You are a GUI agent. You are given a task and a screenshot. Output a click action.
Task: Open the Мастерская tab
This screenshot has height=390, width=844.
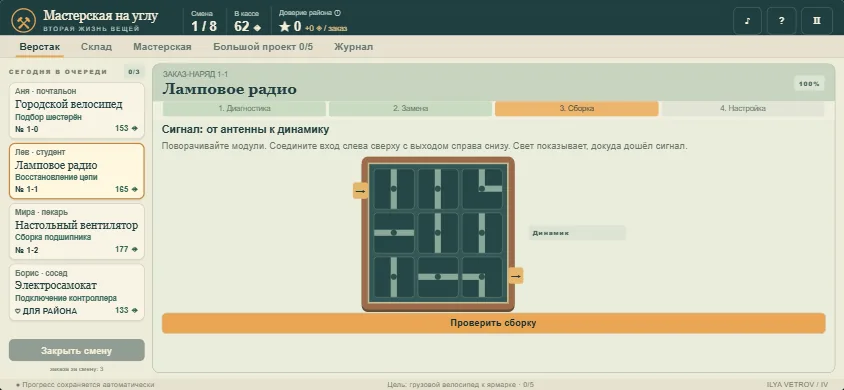pos(162,47)
